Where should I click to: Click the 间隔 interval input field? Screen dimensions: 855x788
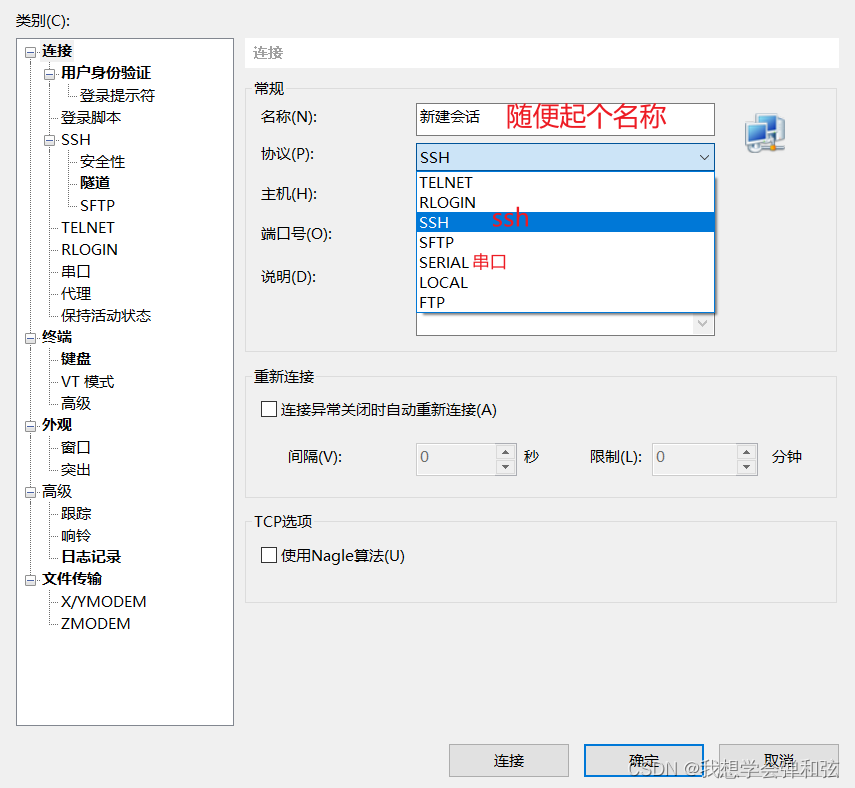[x=456, y=459]
